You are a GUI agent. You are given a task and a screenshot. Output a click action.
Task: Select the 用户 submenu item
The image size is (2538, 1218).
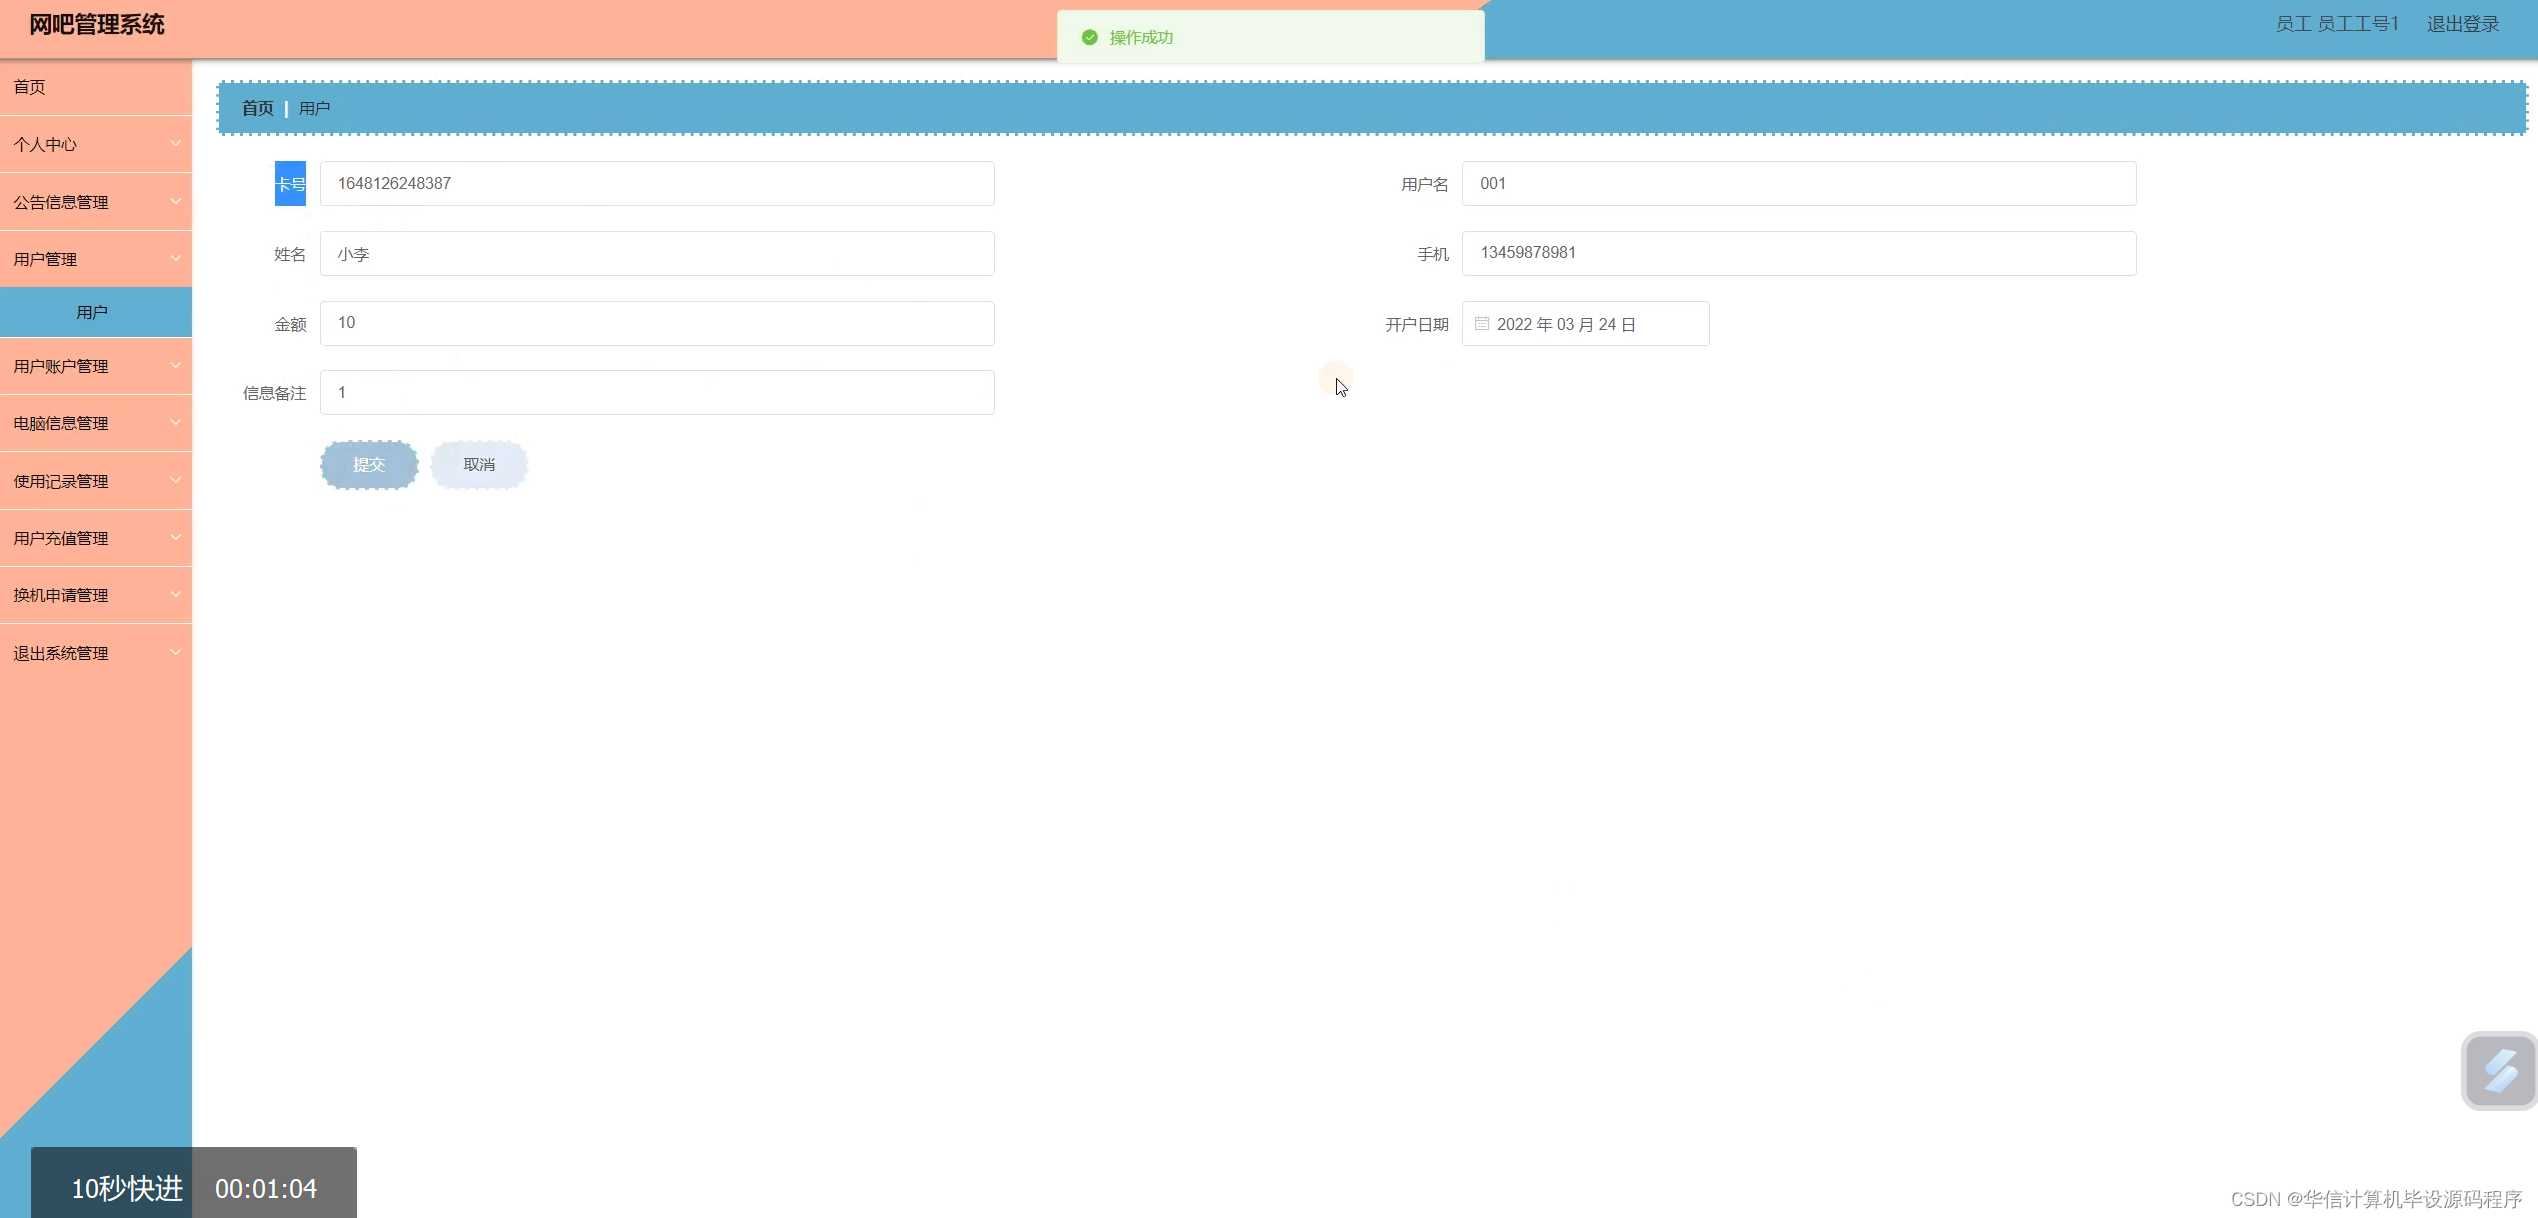92,312
